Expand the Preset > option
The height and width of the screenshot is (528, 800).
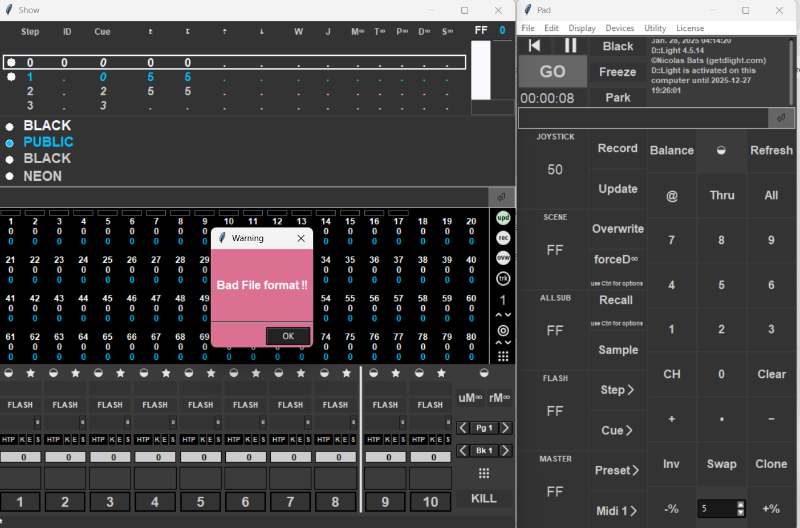click(x=617, y=470)
